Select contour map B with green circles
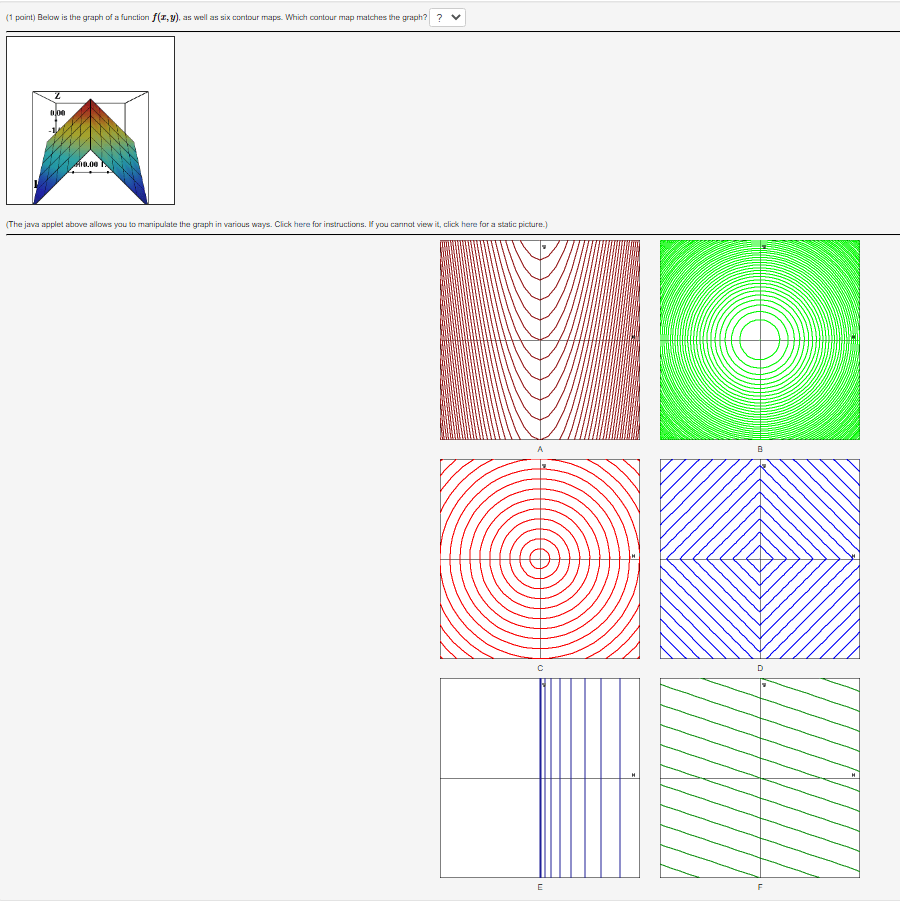Screen dimensions: 900x904 pos(760,340)
